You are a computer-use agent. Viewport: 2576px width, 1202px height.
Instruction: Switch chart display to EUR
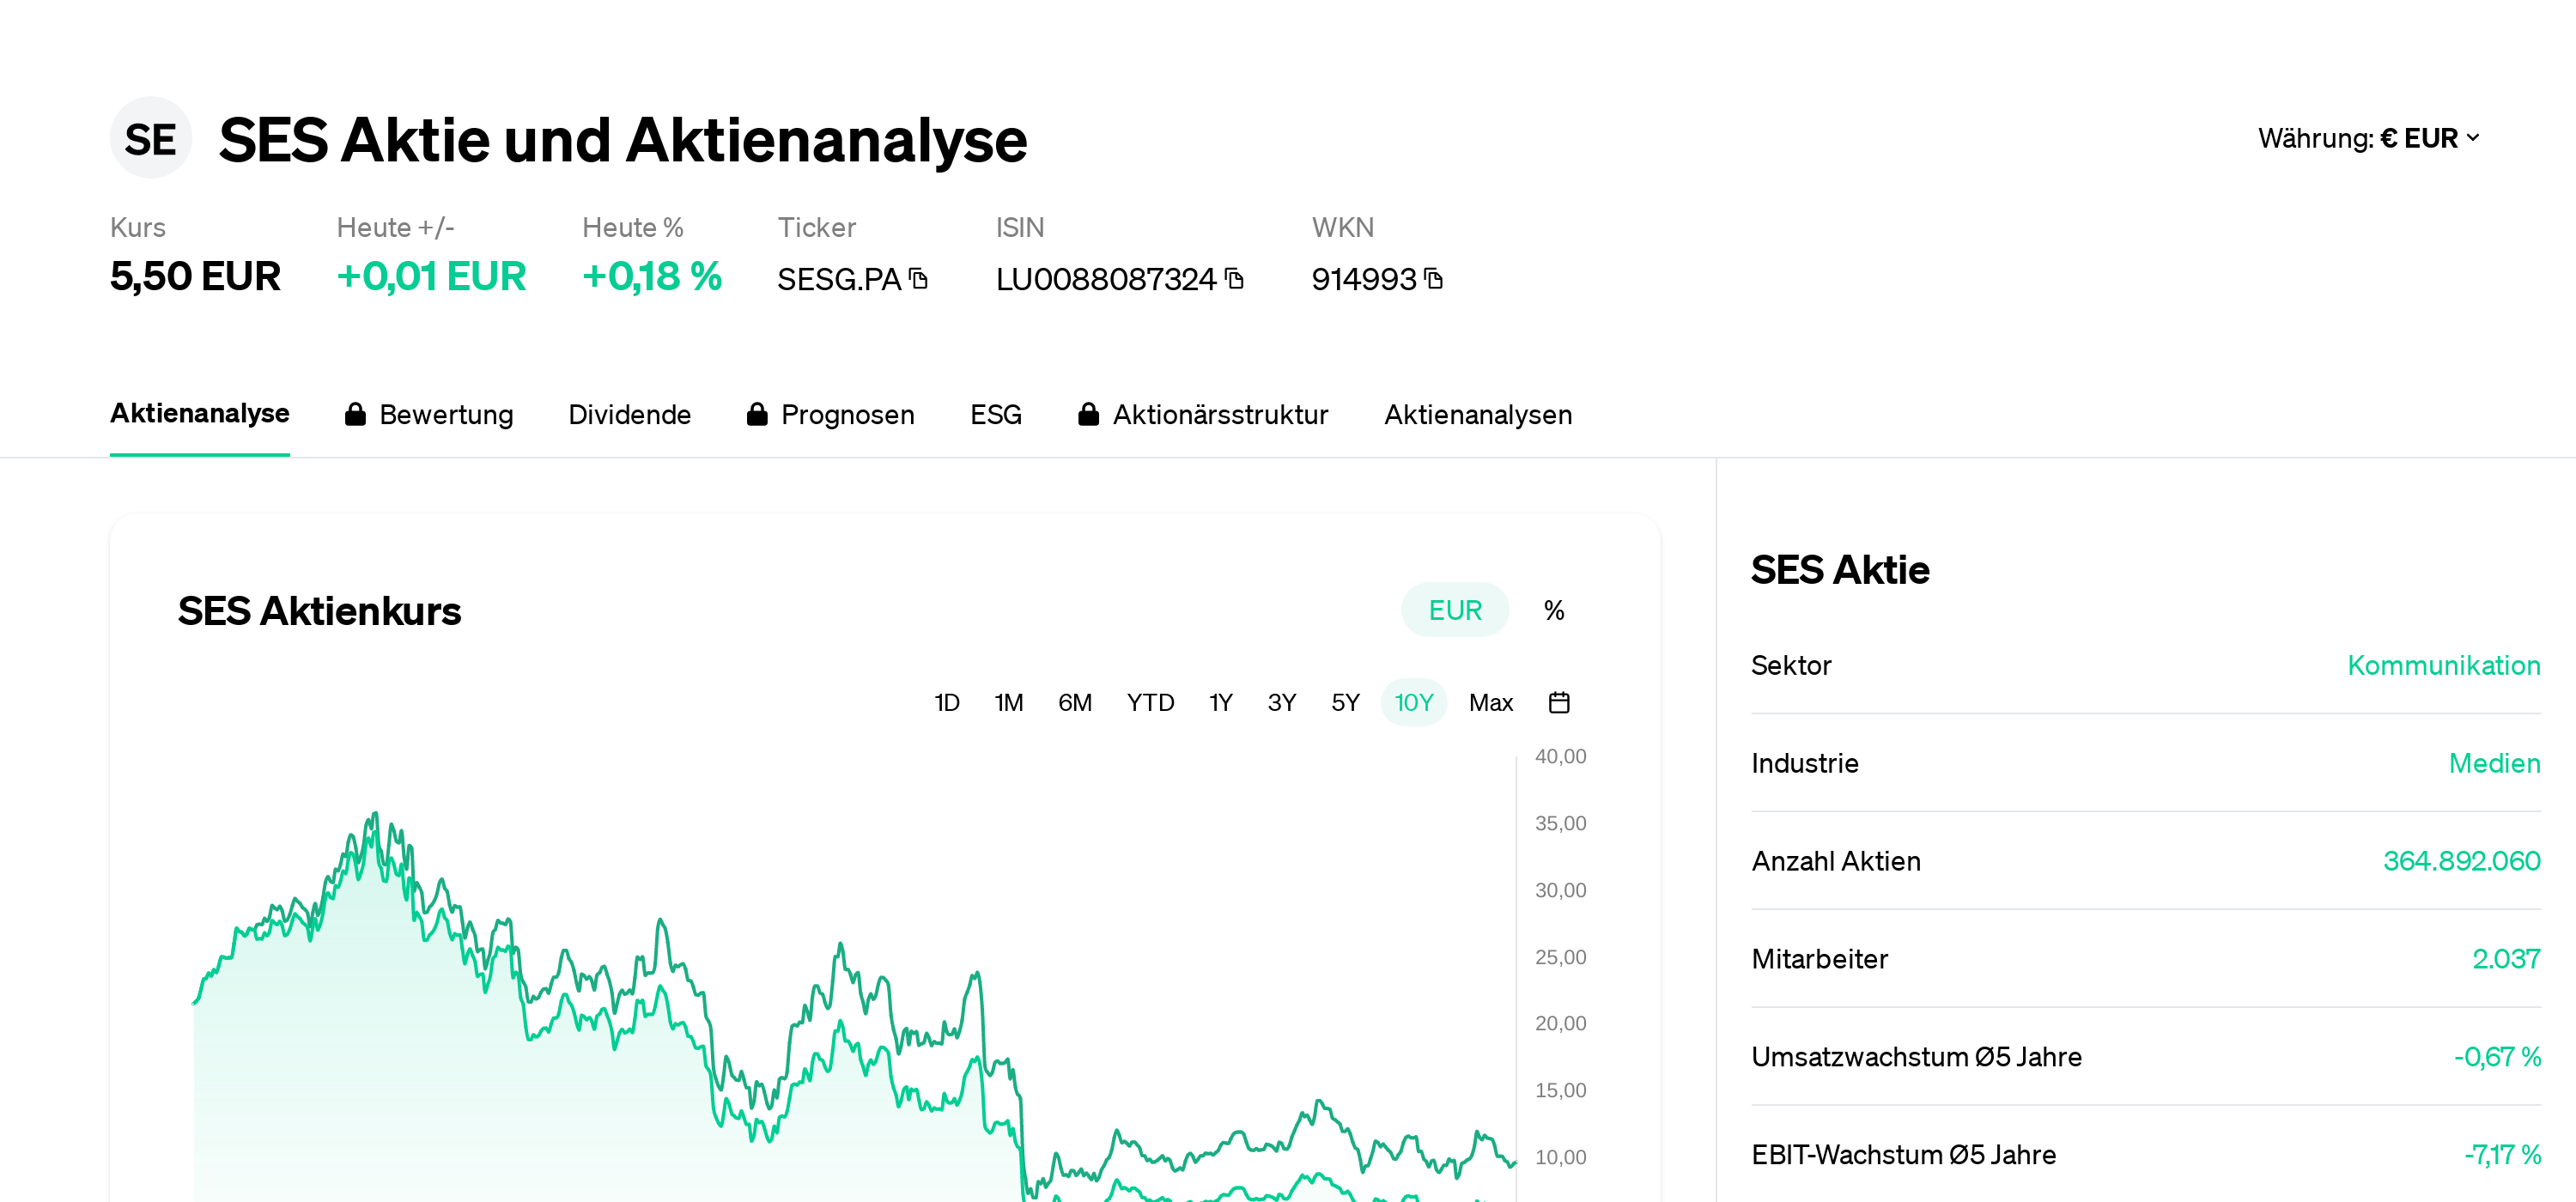1455,610
